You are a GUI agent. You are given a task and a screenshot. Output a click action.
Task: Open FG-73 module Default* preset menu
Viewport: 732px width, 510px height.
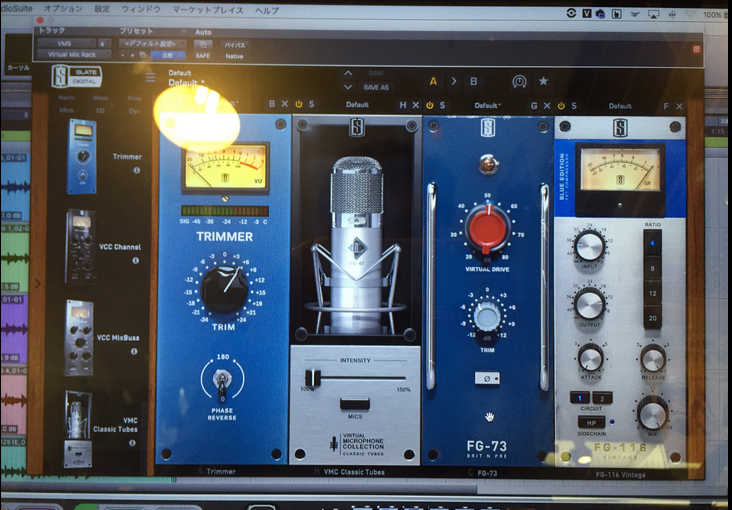pyautogui.click(x=487, y=106)
